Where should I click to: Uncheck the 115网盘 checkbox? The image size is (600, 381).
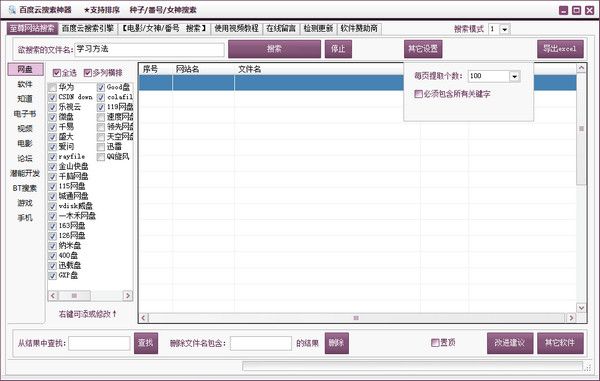coord(53,187)
